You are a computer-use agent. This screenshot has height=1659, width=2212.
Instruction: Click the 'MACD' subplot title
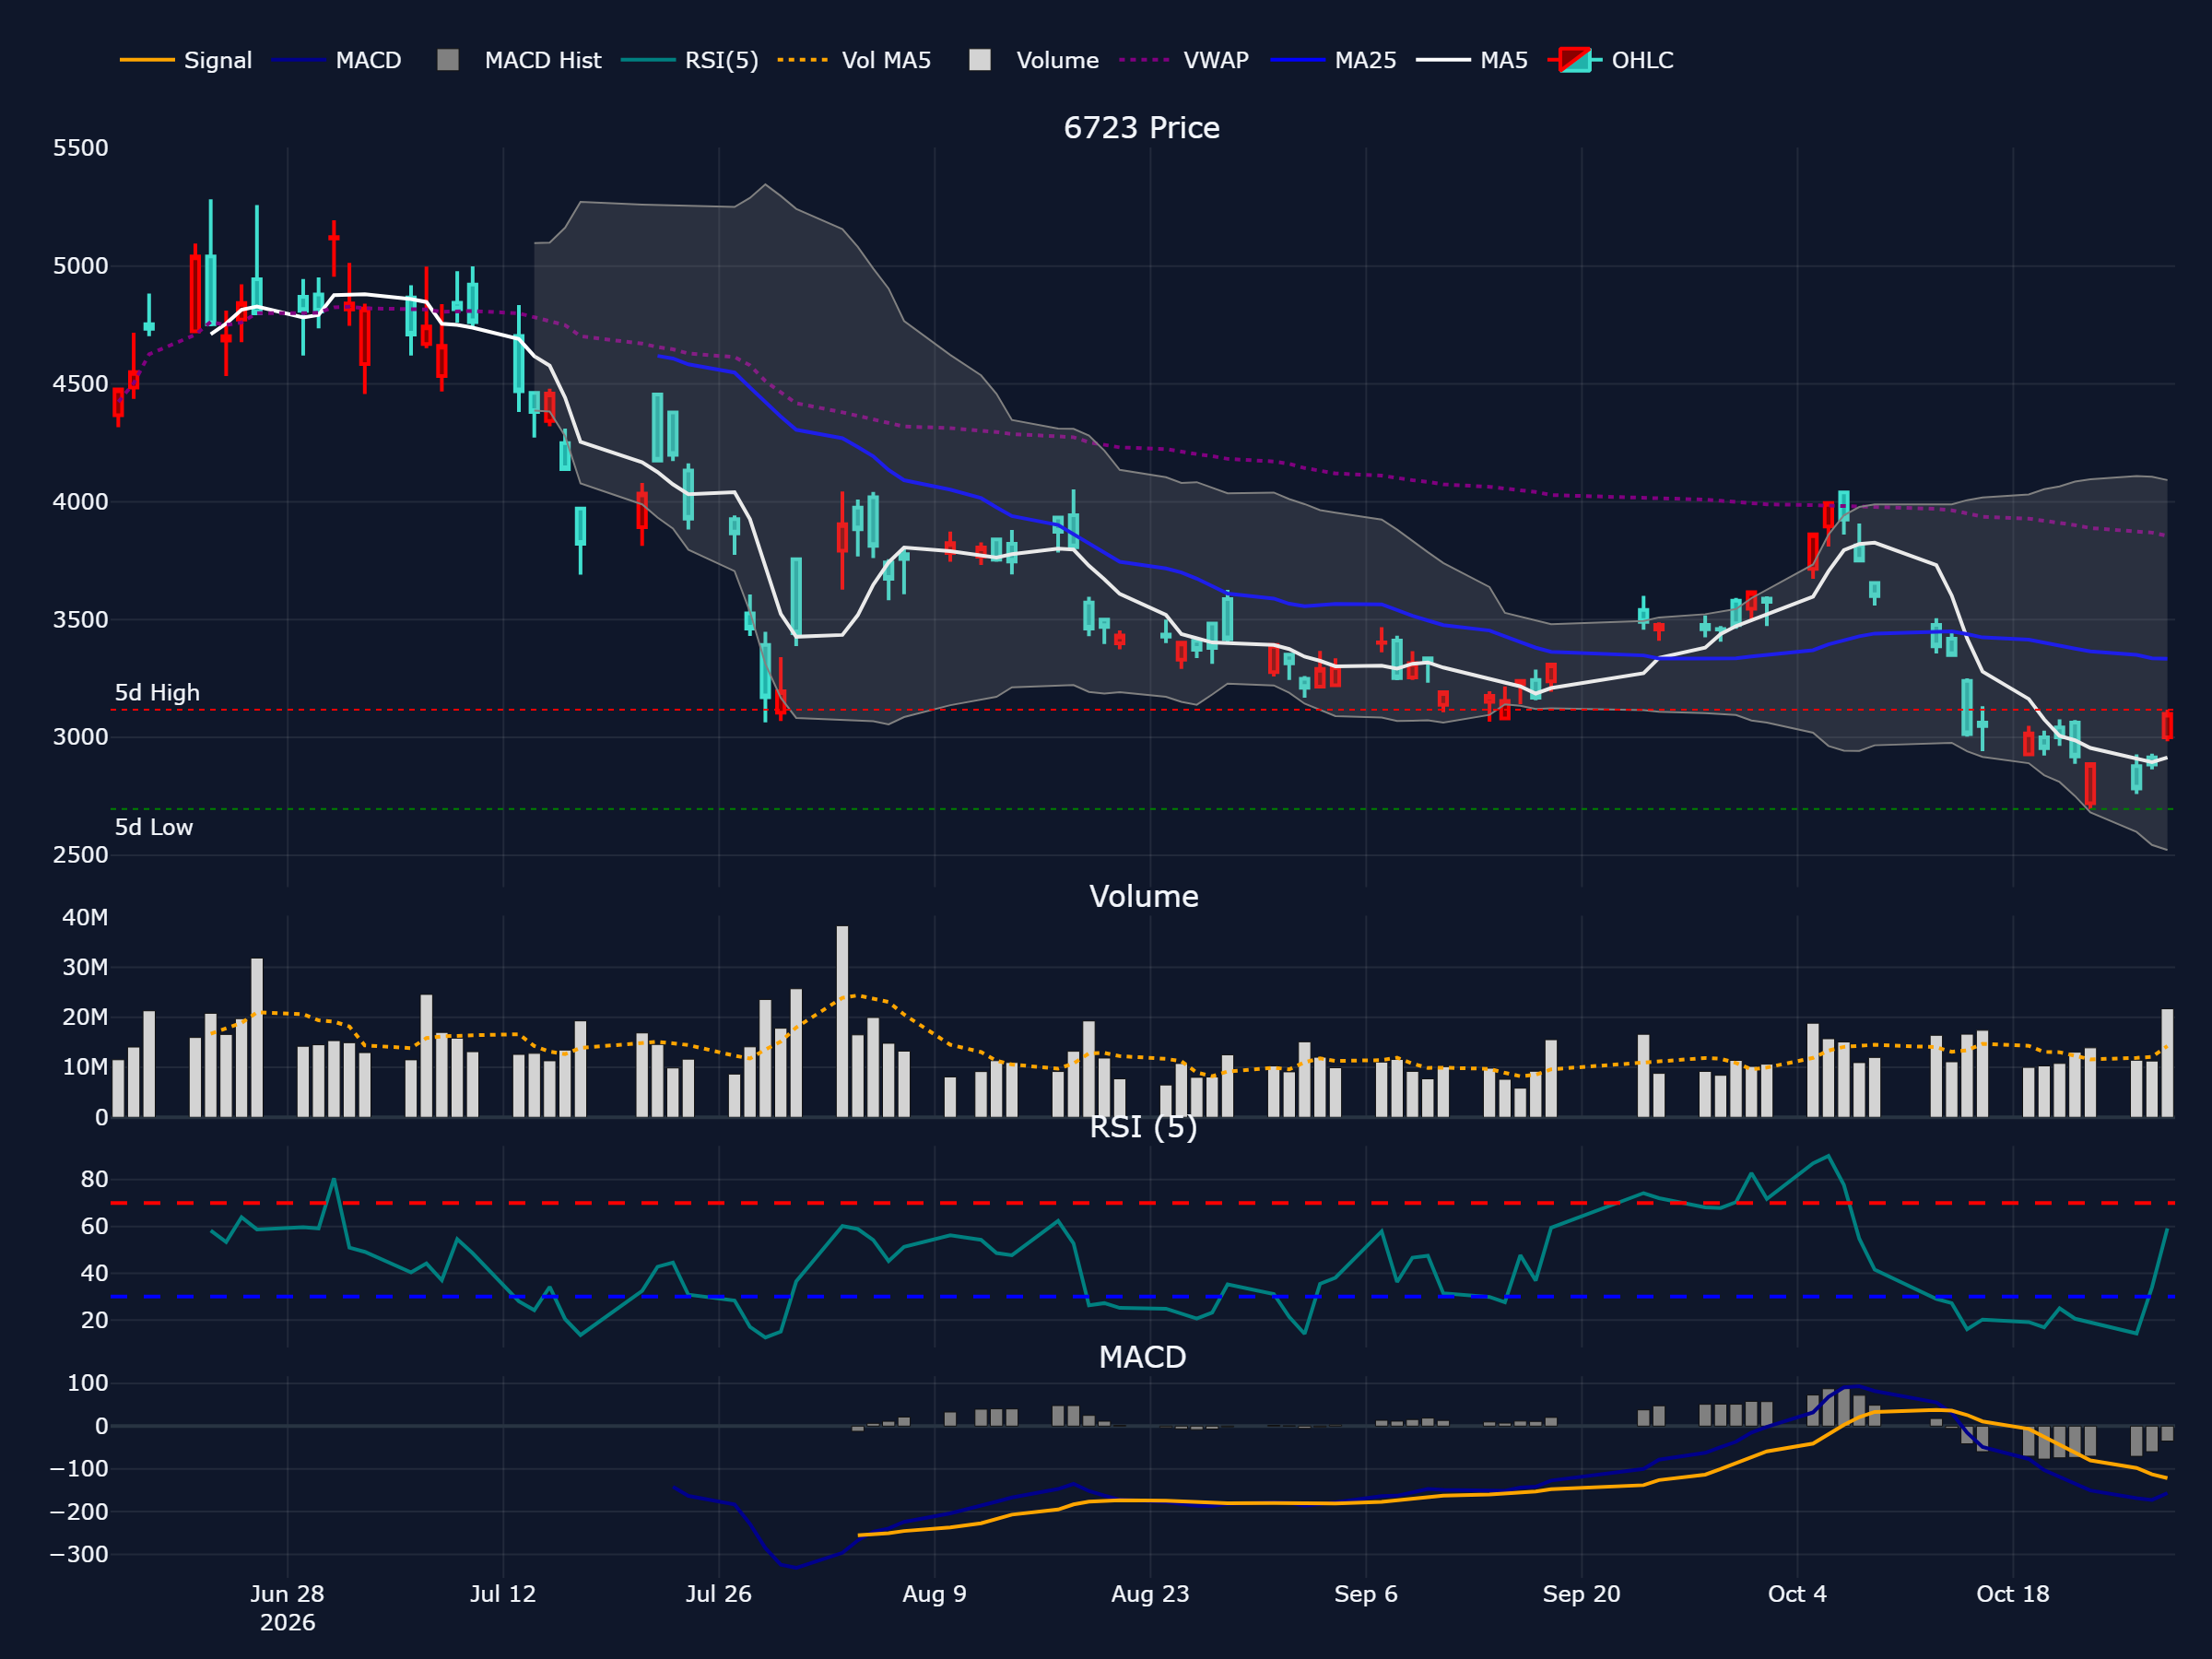1143,1357
